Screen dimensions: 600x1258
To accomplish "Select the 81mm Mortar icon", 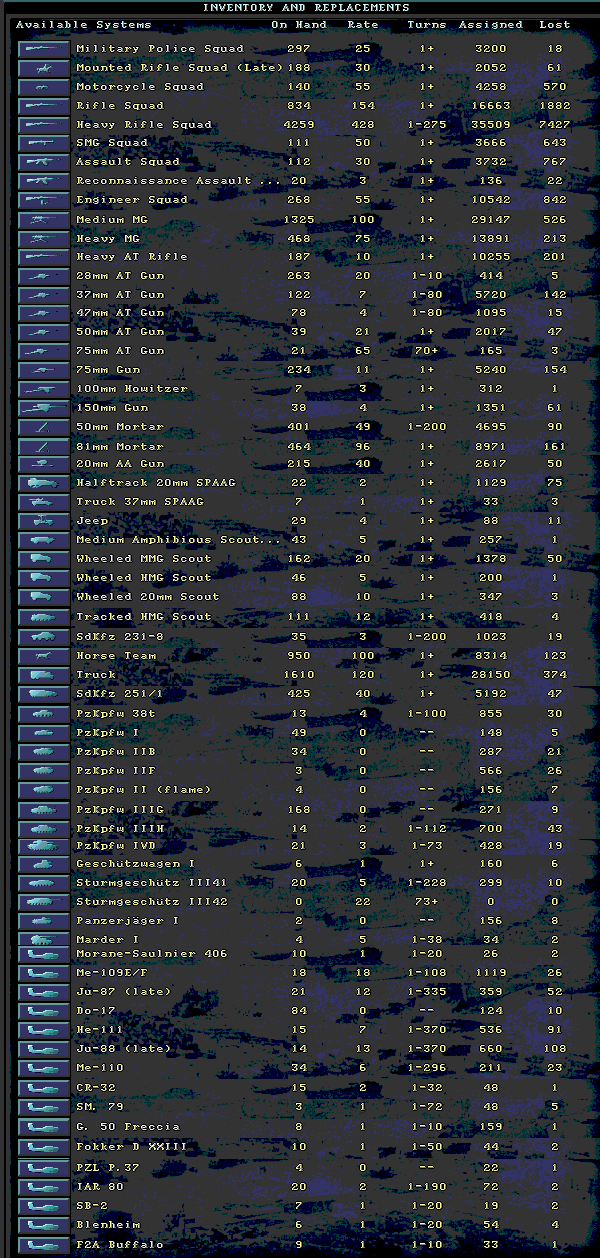I will point(44,446).
